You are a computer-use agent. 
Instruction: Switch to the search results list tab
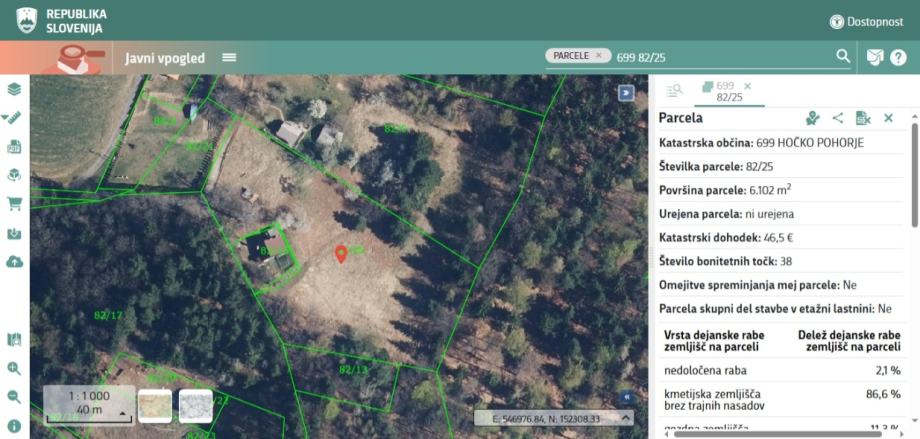[674, 91]
